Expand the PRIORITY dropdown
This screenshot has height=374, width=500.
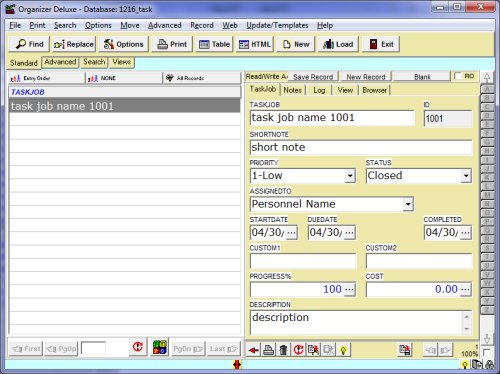(350, 176)
